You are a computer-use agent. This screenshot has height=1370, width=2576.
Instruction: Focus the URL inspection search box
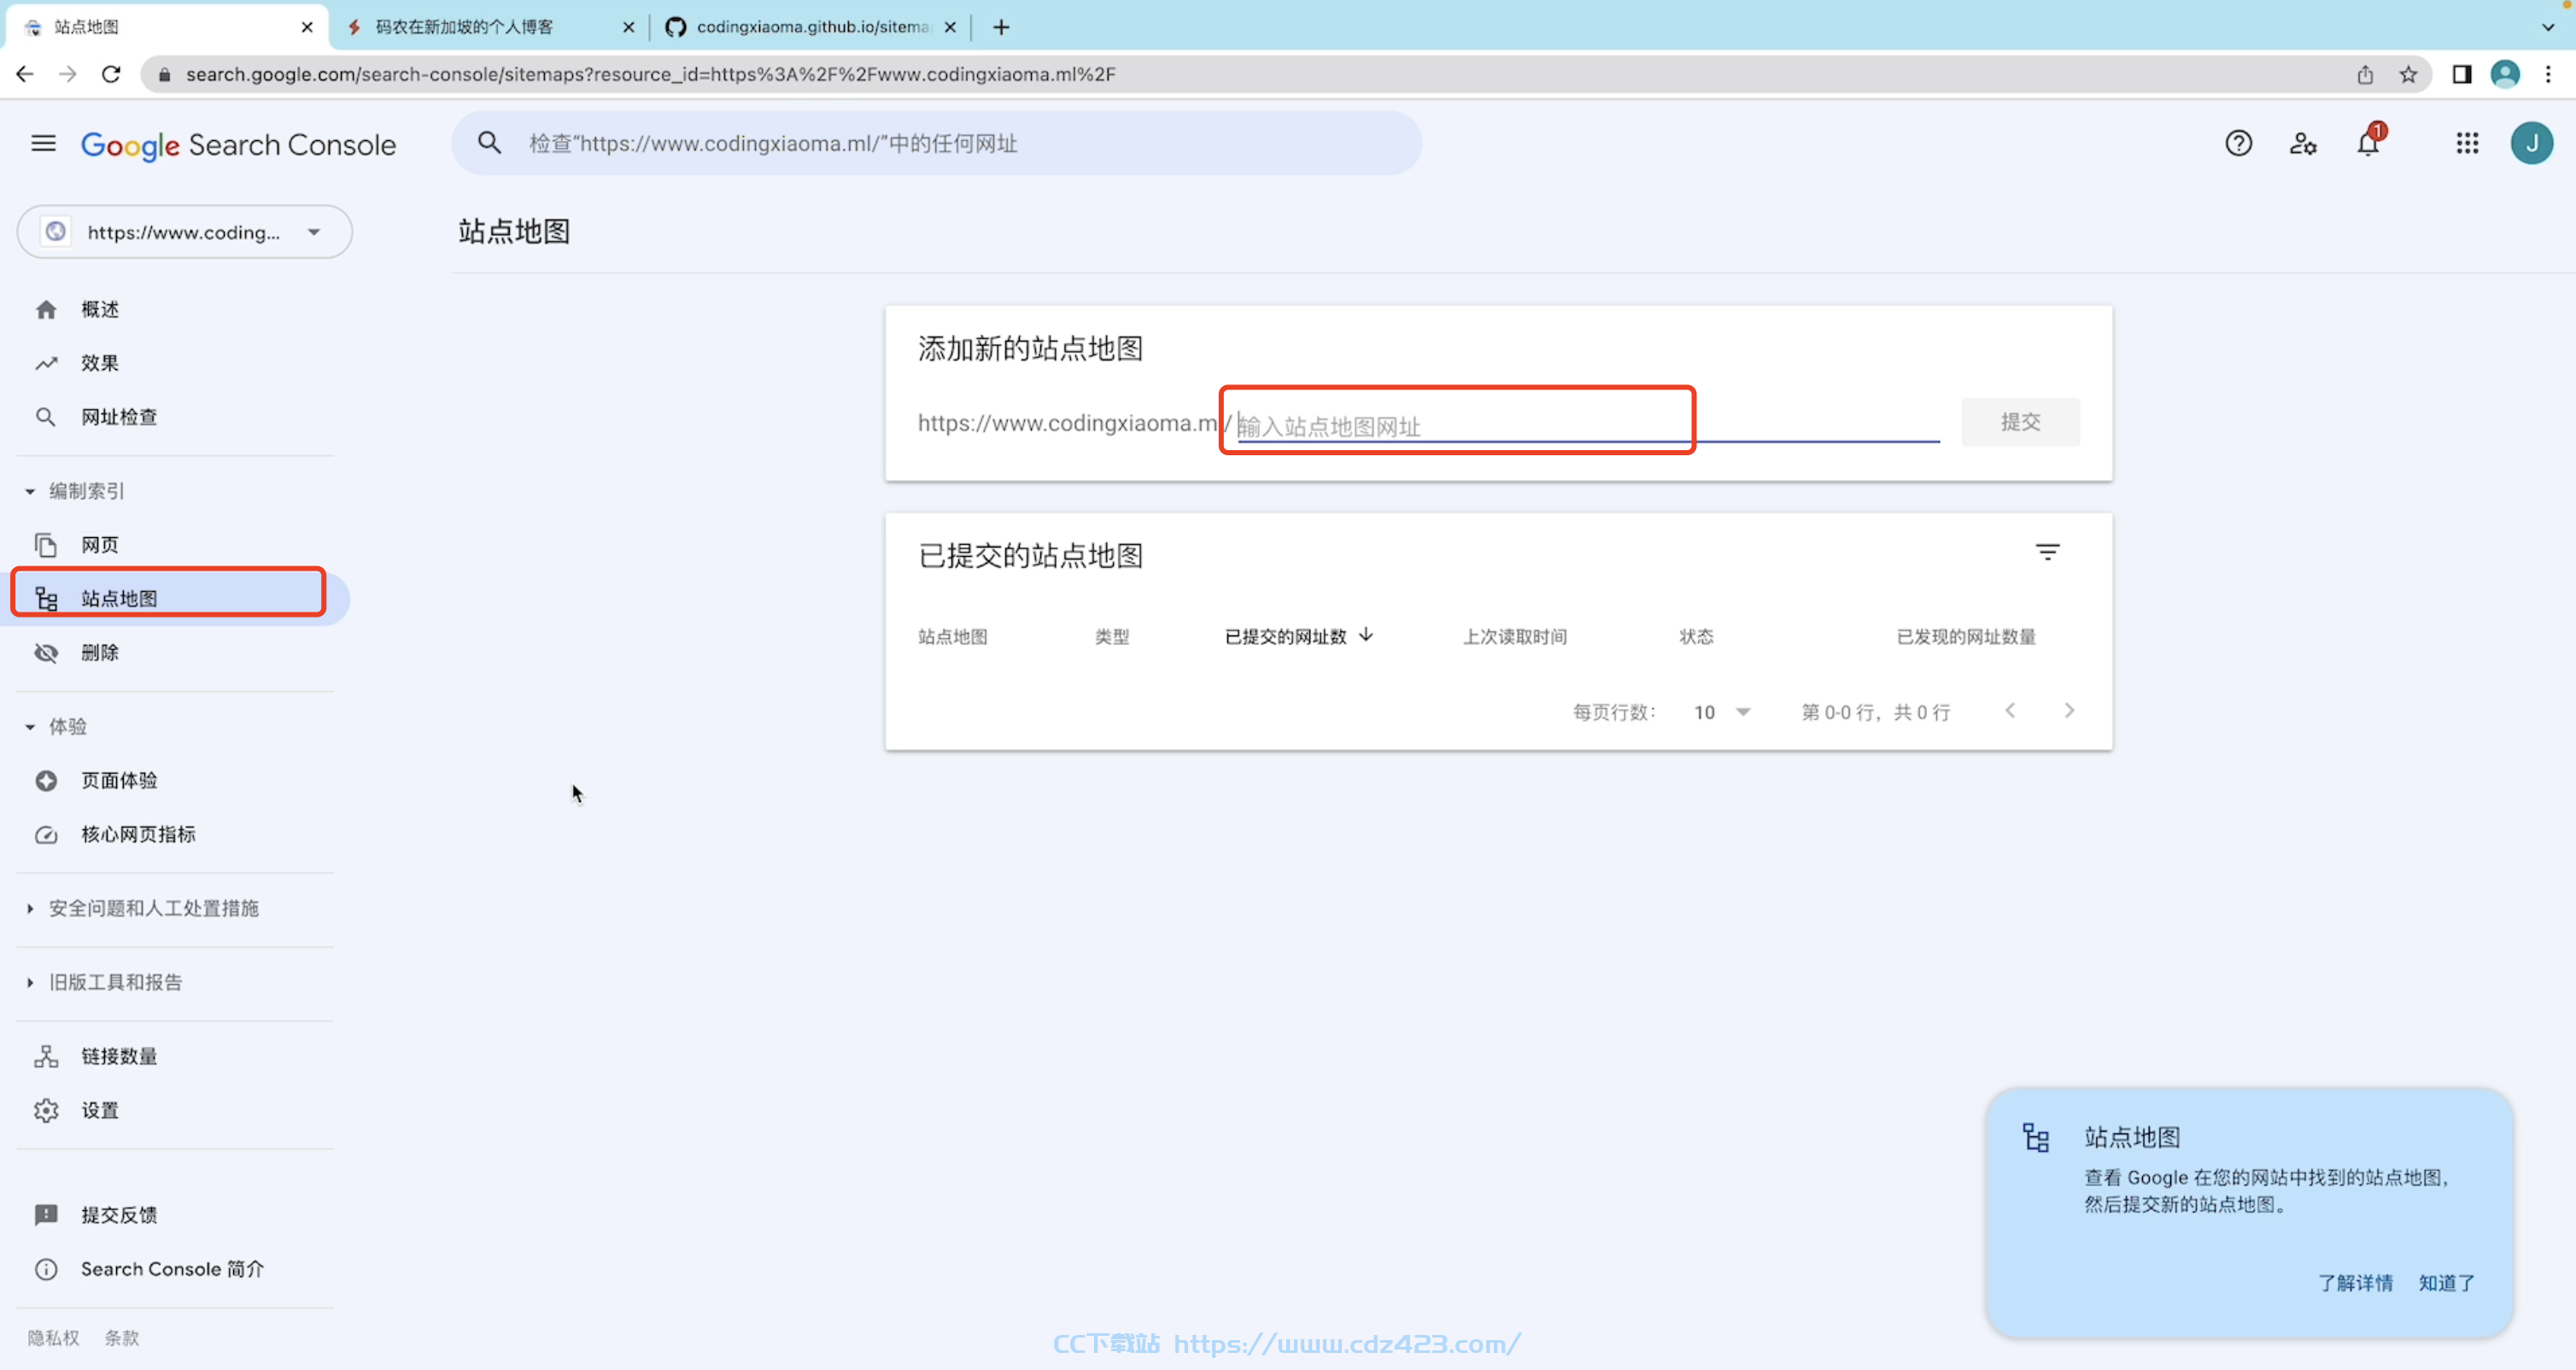936,143
